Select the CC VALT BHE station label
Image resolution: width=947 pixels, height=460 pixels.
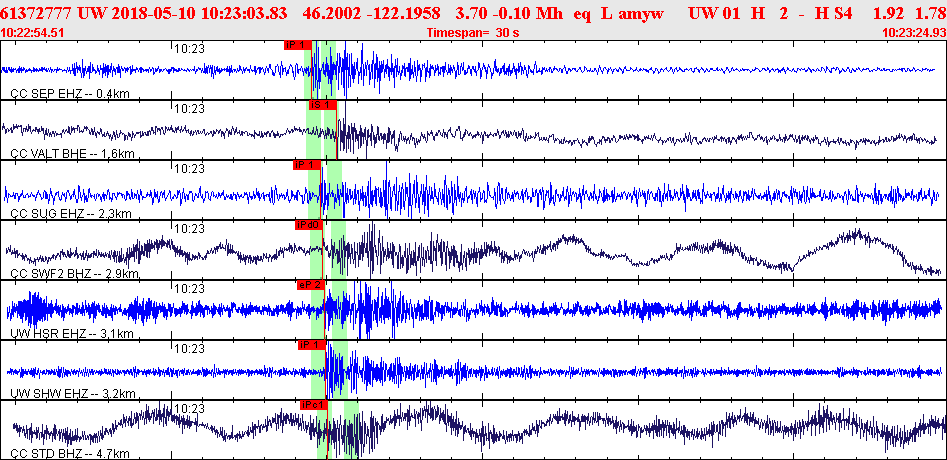[72, 153]
